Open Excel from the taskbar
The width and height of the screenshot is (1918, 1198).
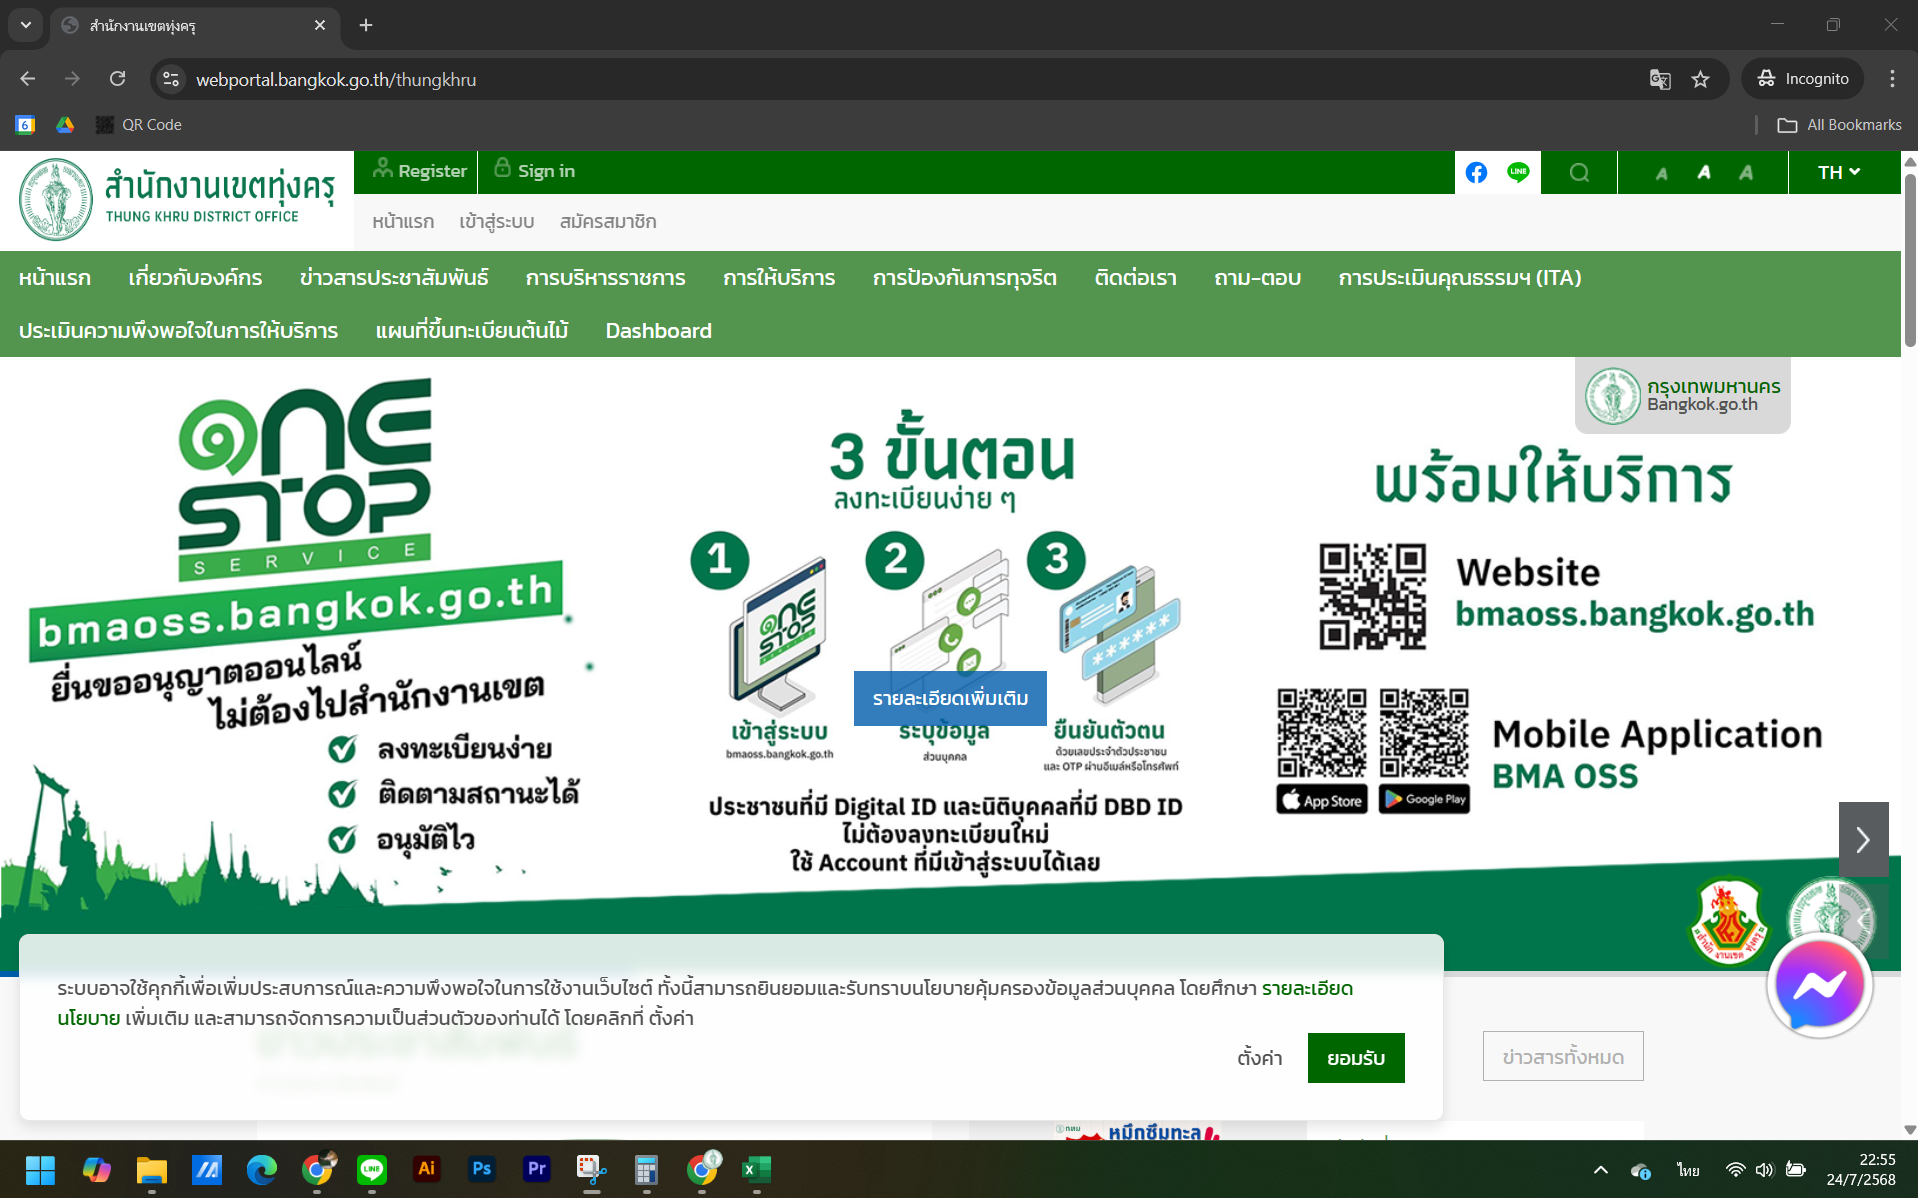tap(756, 1169)
